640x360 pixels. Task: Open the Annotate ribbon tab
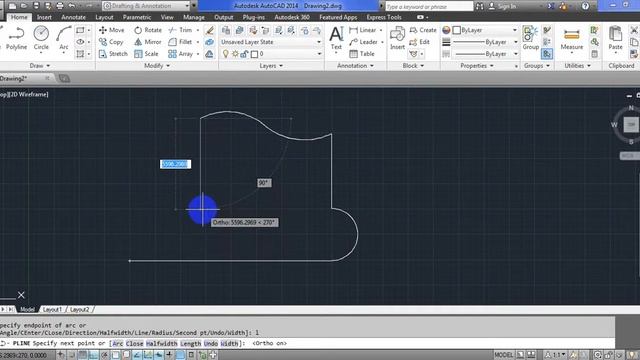pyautogui.click(x=73, y=17)
